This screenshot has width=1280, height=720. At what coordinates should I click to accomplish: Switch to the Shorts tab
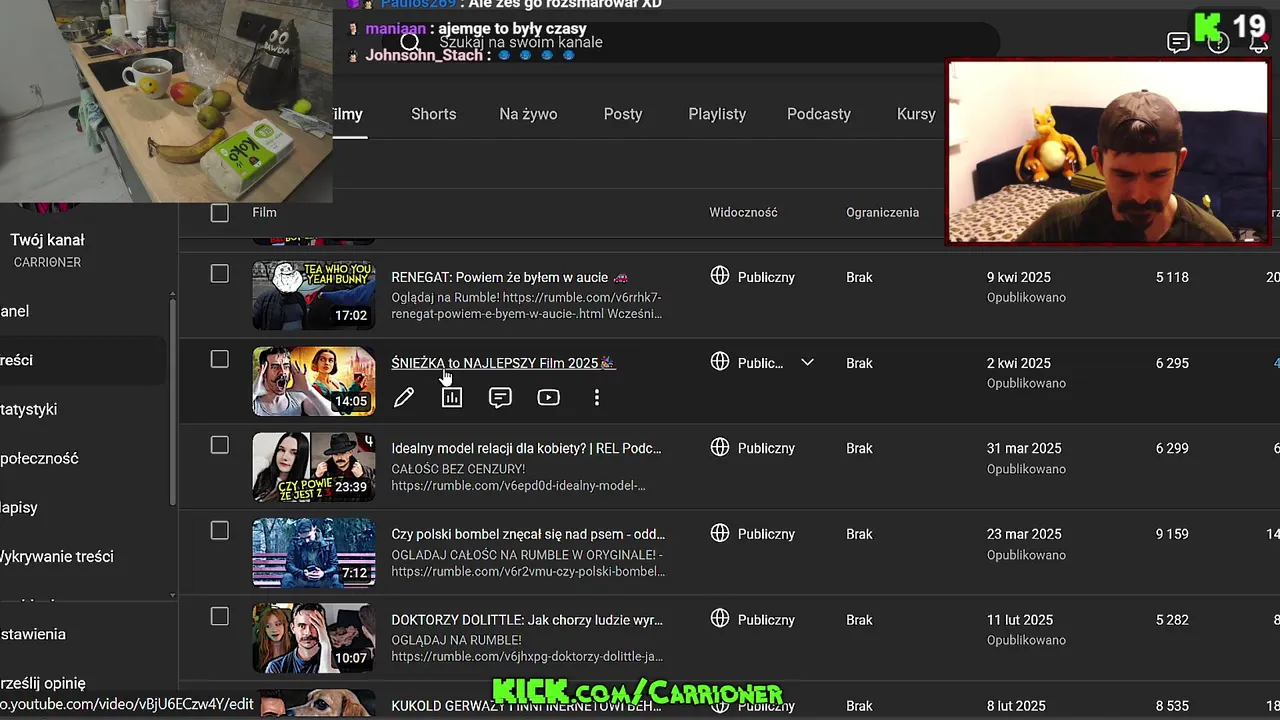pos(434,114)
